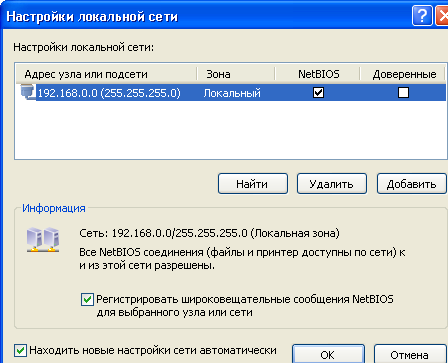
Task: Toggle Находить новые настройки сети автоматически
Action: tap(20, 351)
